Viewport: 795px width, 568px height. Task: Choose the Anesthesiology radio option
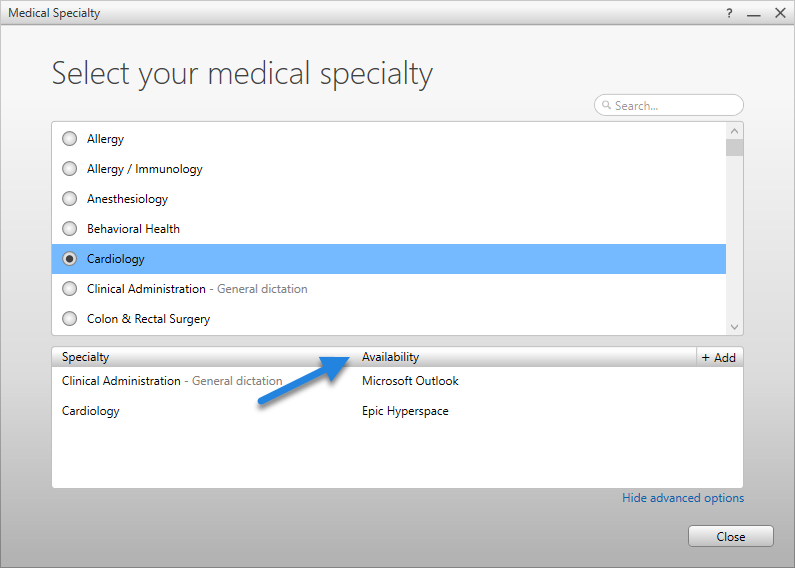tap(69, 199)
